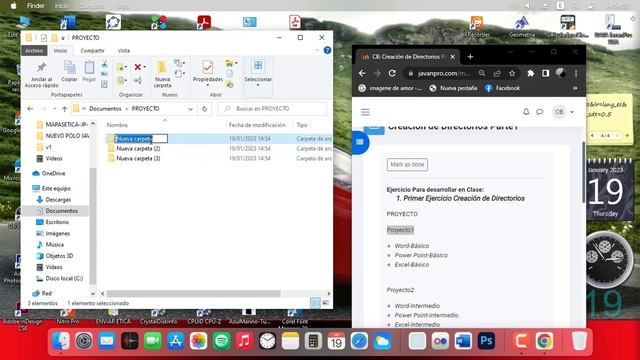Open recent locations dropdown in Explorer

coord(54,109)
